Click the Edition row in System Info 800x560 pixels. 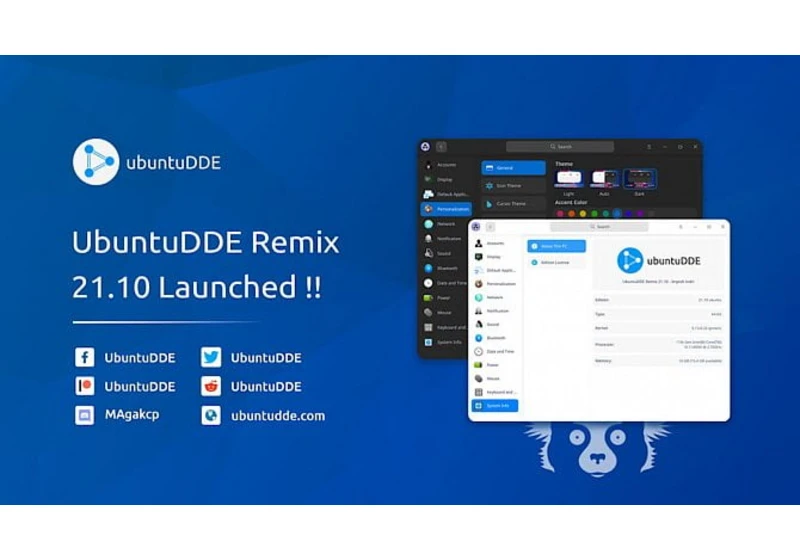658,300
